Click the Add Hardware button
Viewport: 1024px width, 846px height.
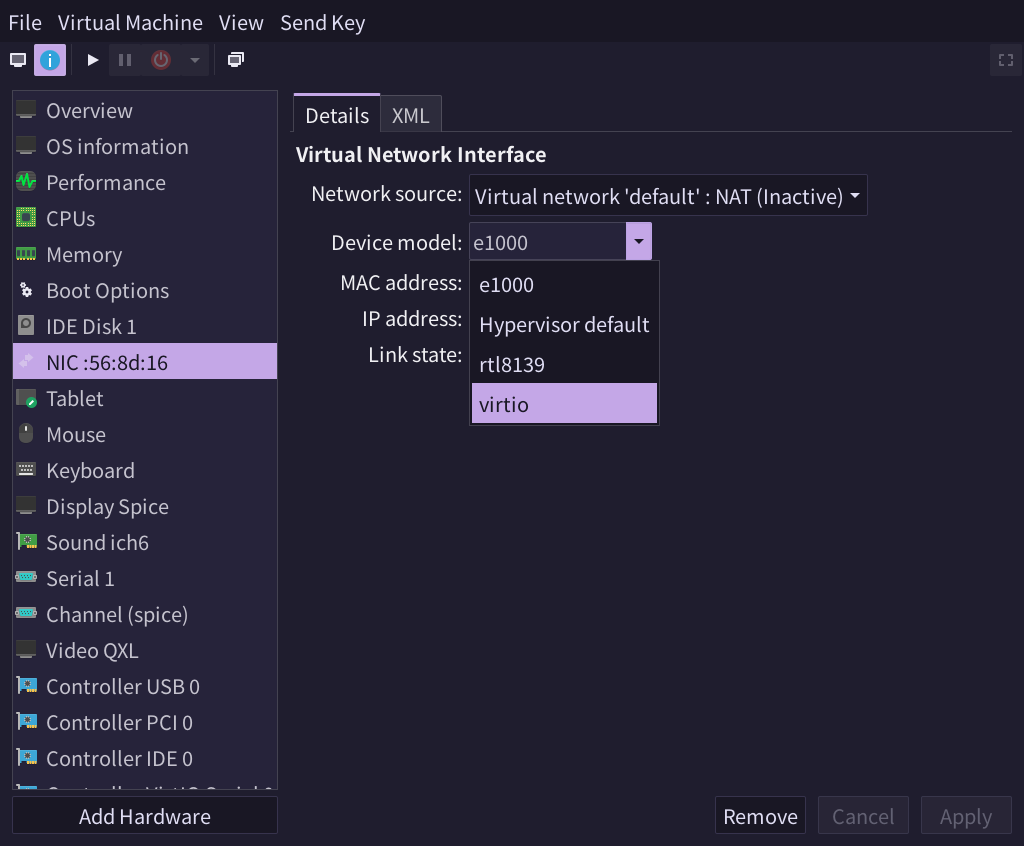(x=144, y=815)
